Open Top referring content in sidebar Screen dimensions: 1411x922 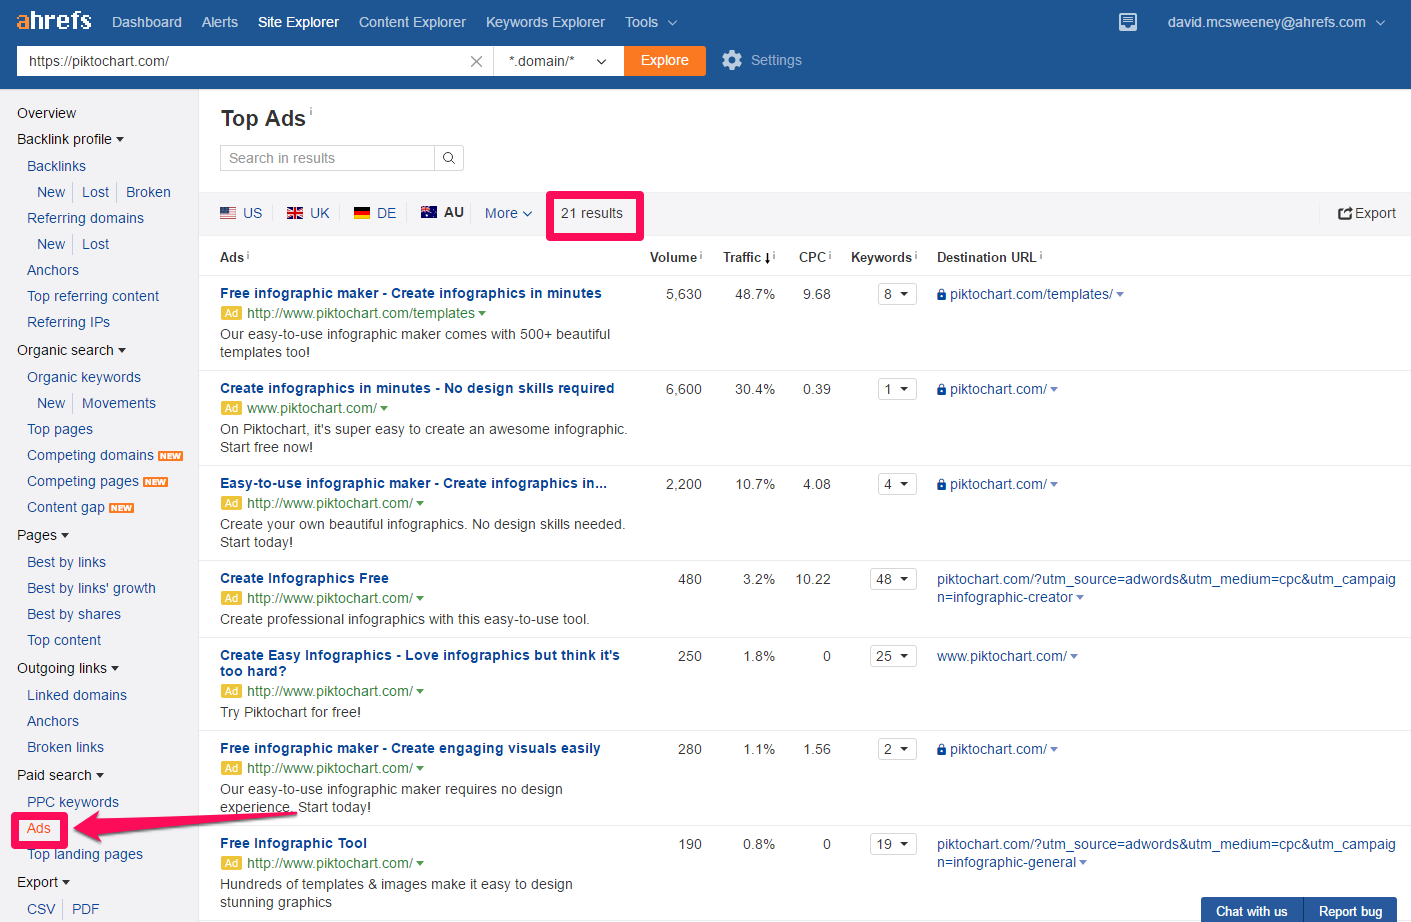pos(93,296)
